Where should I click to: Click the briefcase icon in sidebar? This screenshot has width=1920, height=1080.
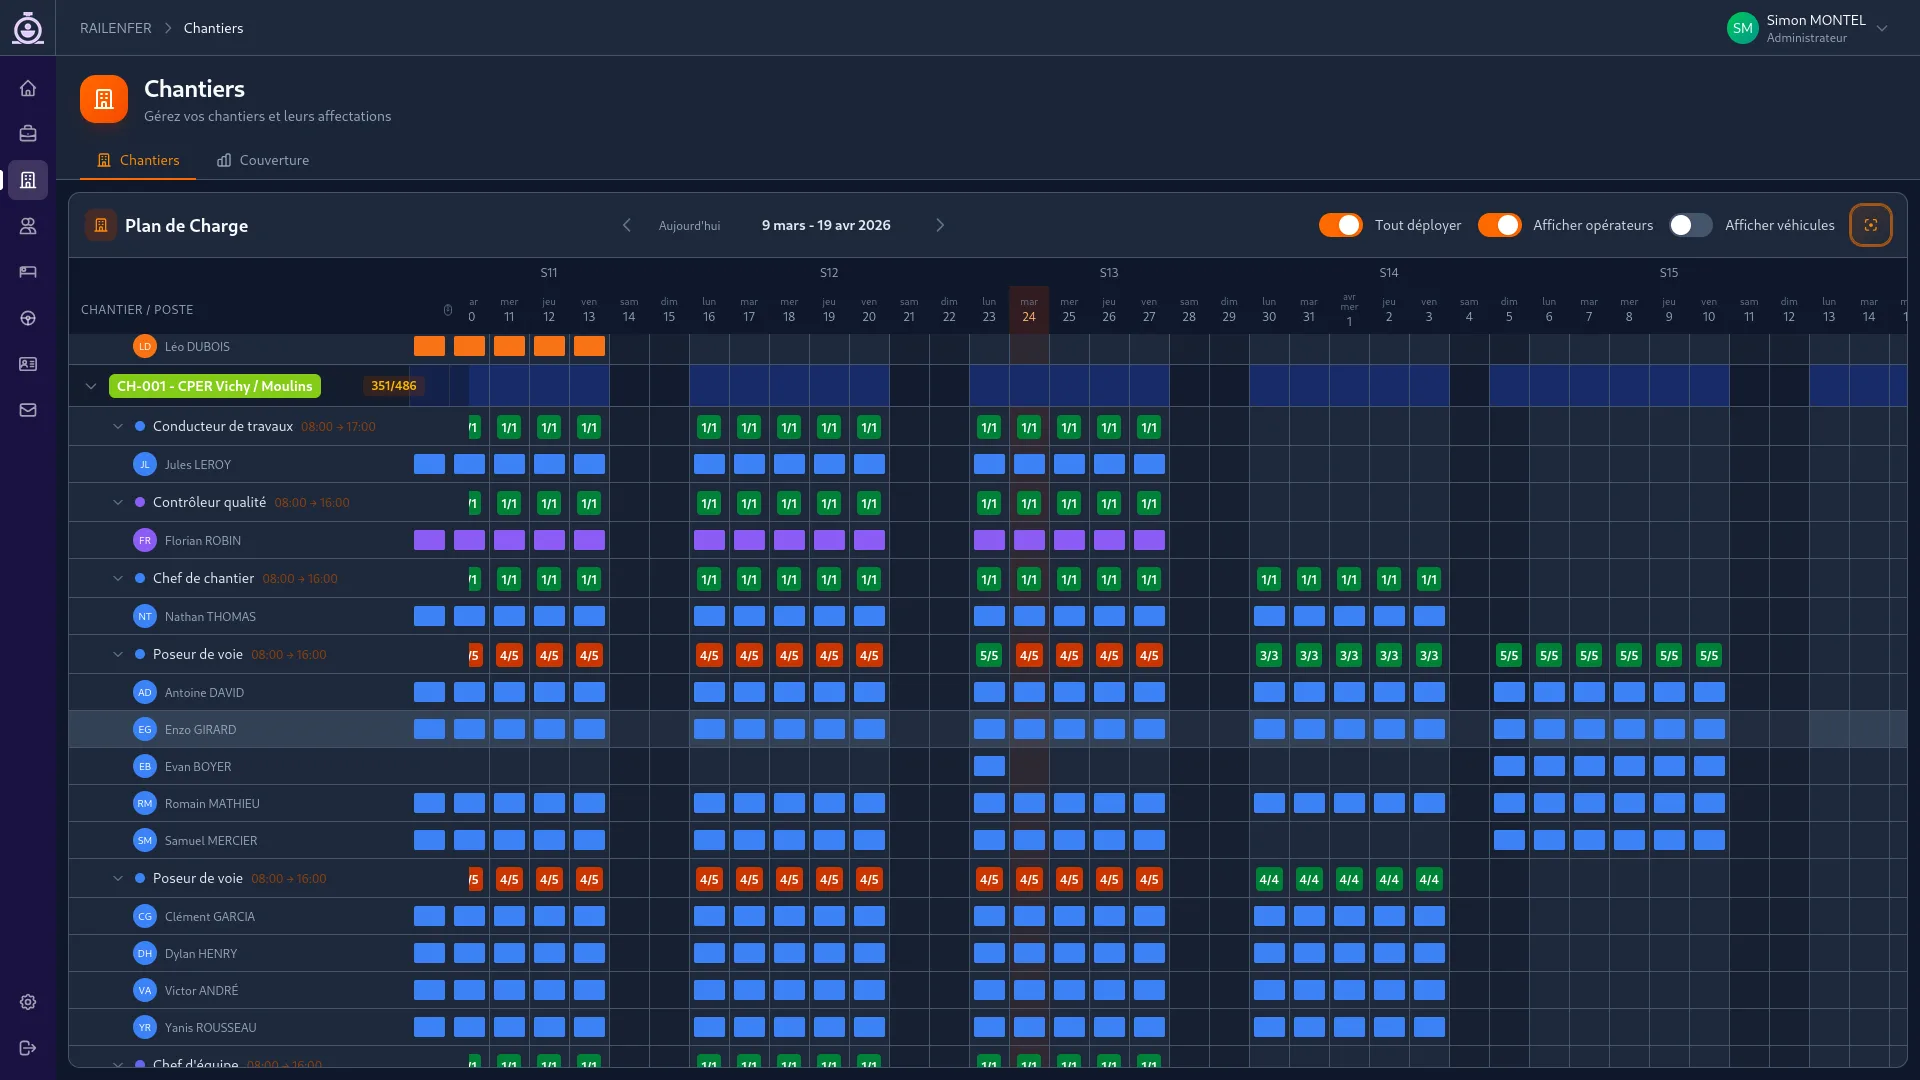click(28, 134)
